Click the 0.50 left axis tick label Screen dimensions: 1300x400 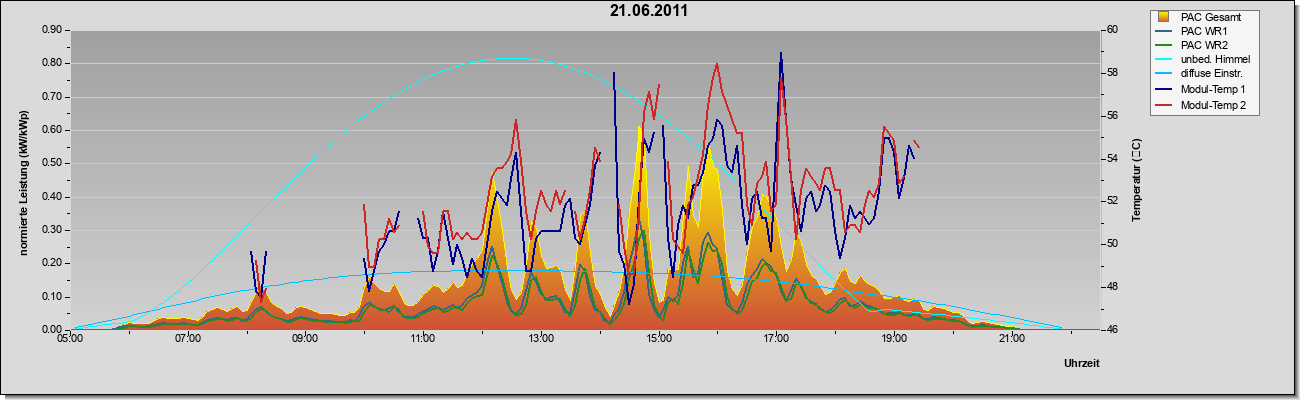(52, 163)
